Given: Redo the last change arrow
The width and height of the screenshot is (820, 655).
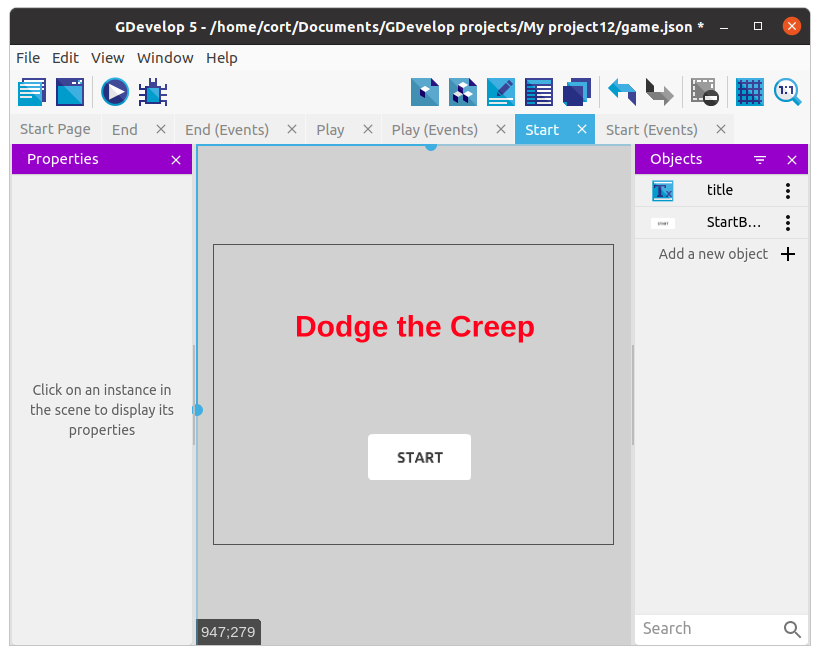Looking at the screenshot, I should click(659, 92).
